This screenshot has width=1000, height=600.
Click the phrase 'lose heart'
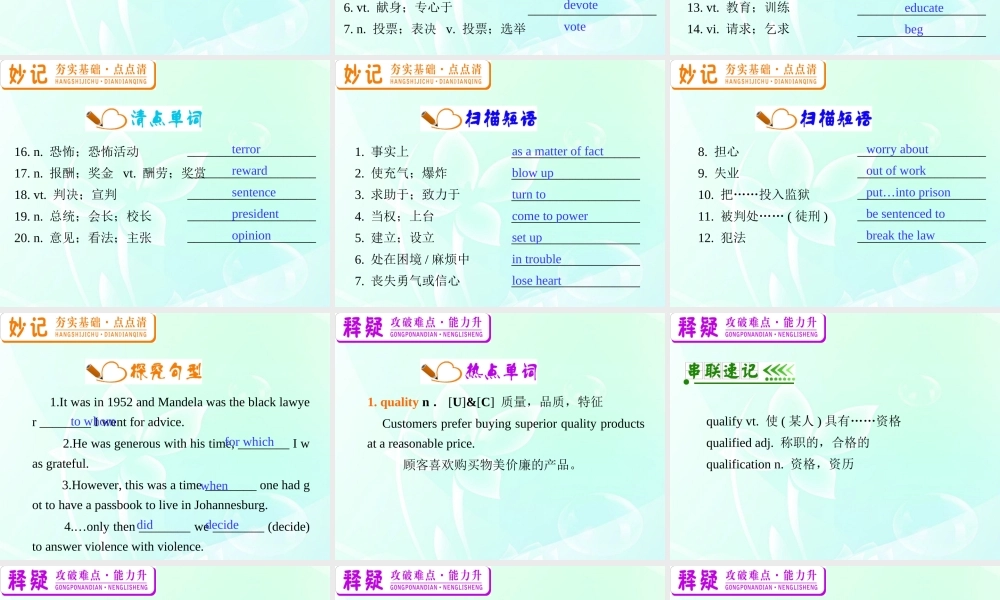[x=536, y=281]
